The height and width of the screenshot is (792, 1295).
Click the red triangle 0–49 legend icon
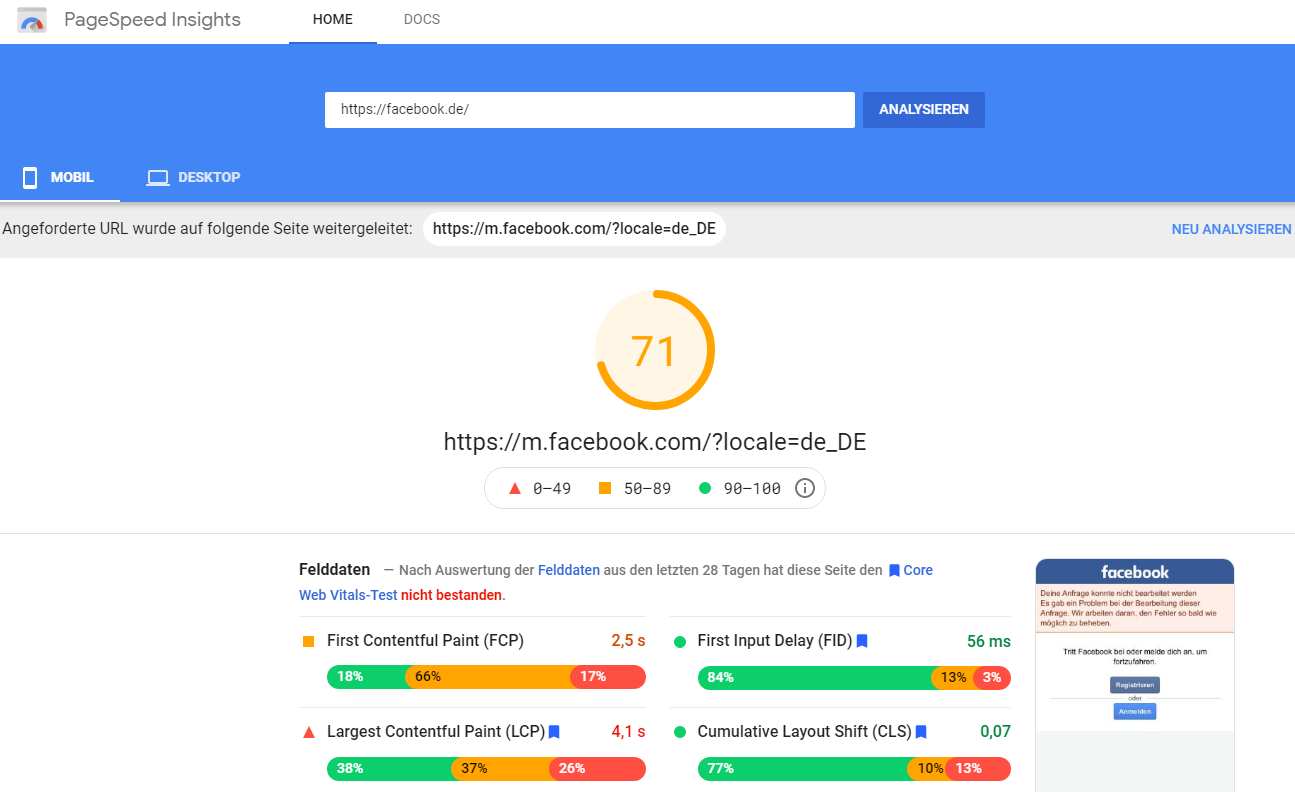tap(515, 488)
